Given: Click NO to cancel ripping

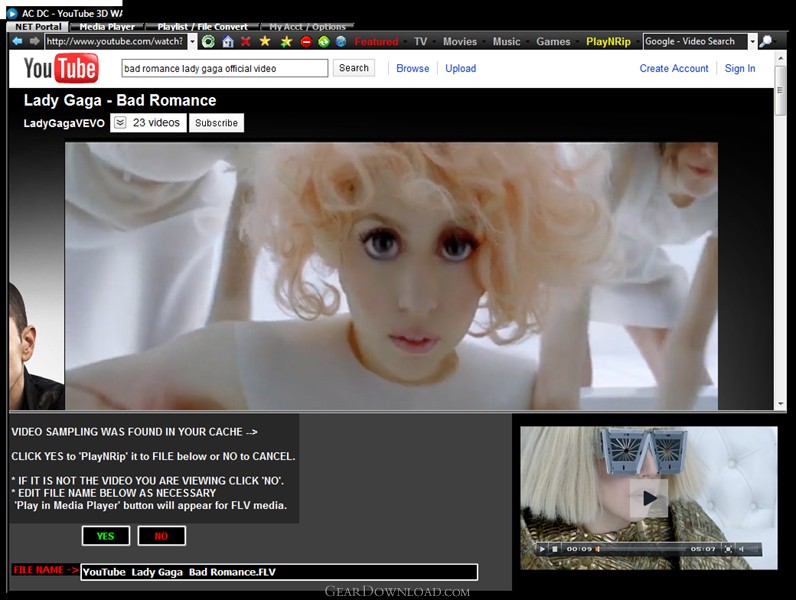Looking at the screenshot, I should pyautogui.click(x=161, y=536).
